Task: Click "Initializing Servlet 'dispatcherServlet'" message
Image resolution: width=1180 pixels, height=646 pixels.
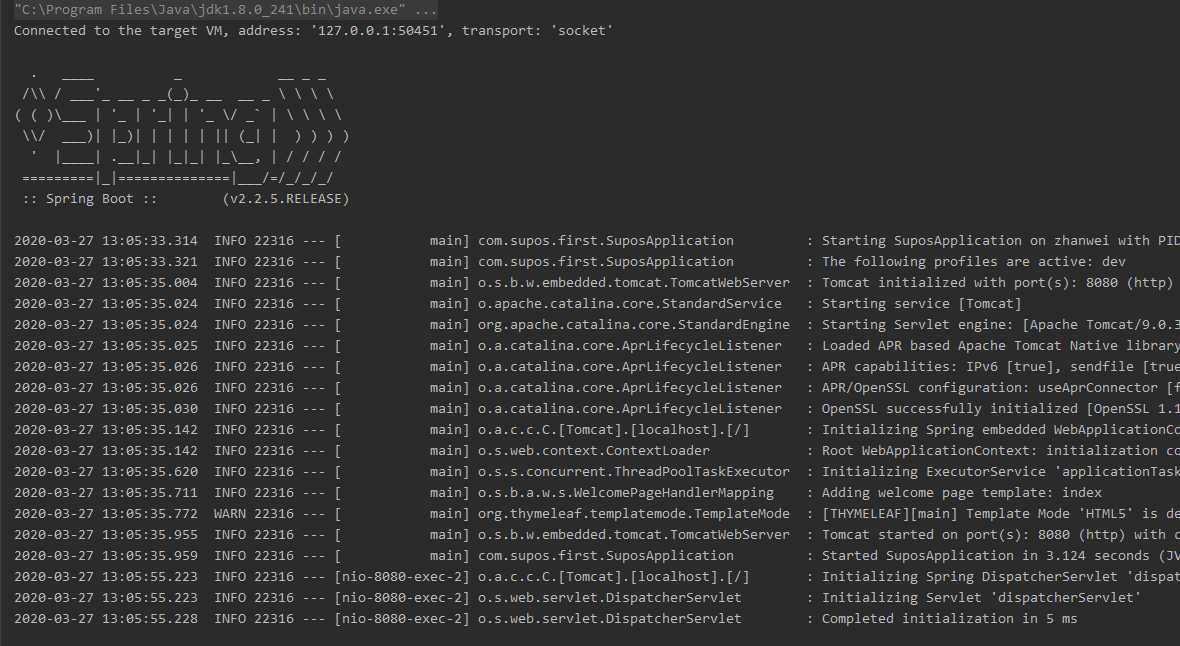Action: tap(981, 598)
